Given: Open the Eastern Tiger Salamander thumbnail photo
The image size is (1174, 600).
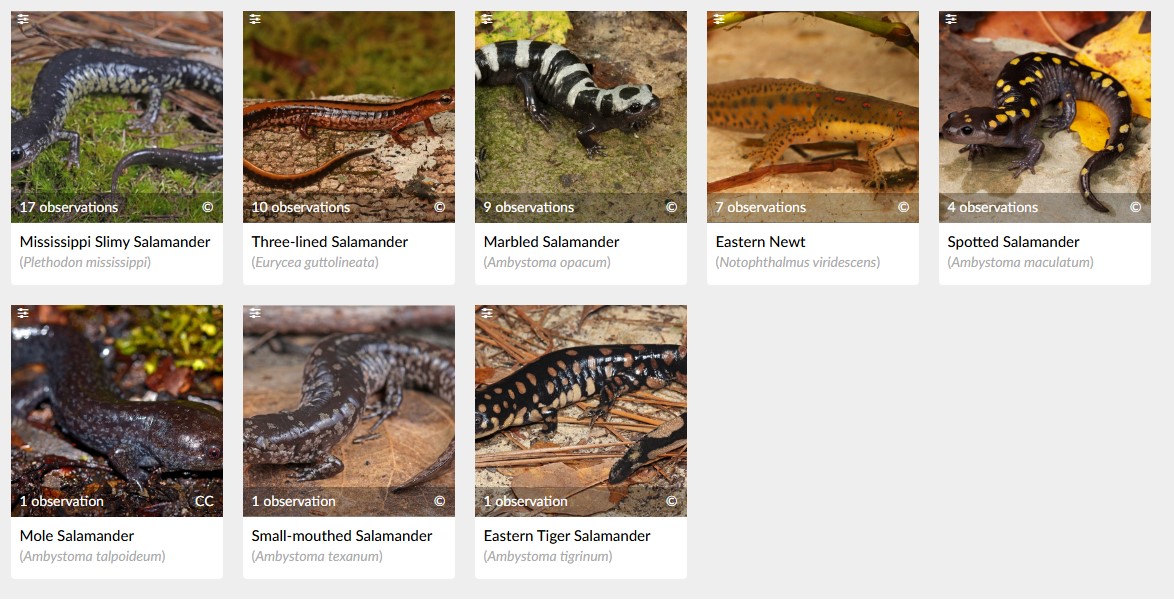Looking at the screenshot, I should (x=581, y=410).
